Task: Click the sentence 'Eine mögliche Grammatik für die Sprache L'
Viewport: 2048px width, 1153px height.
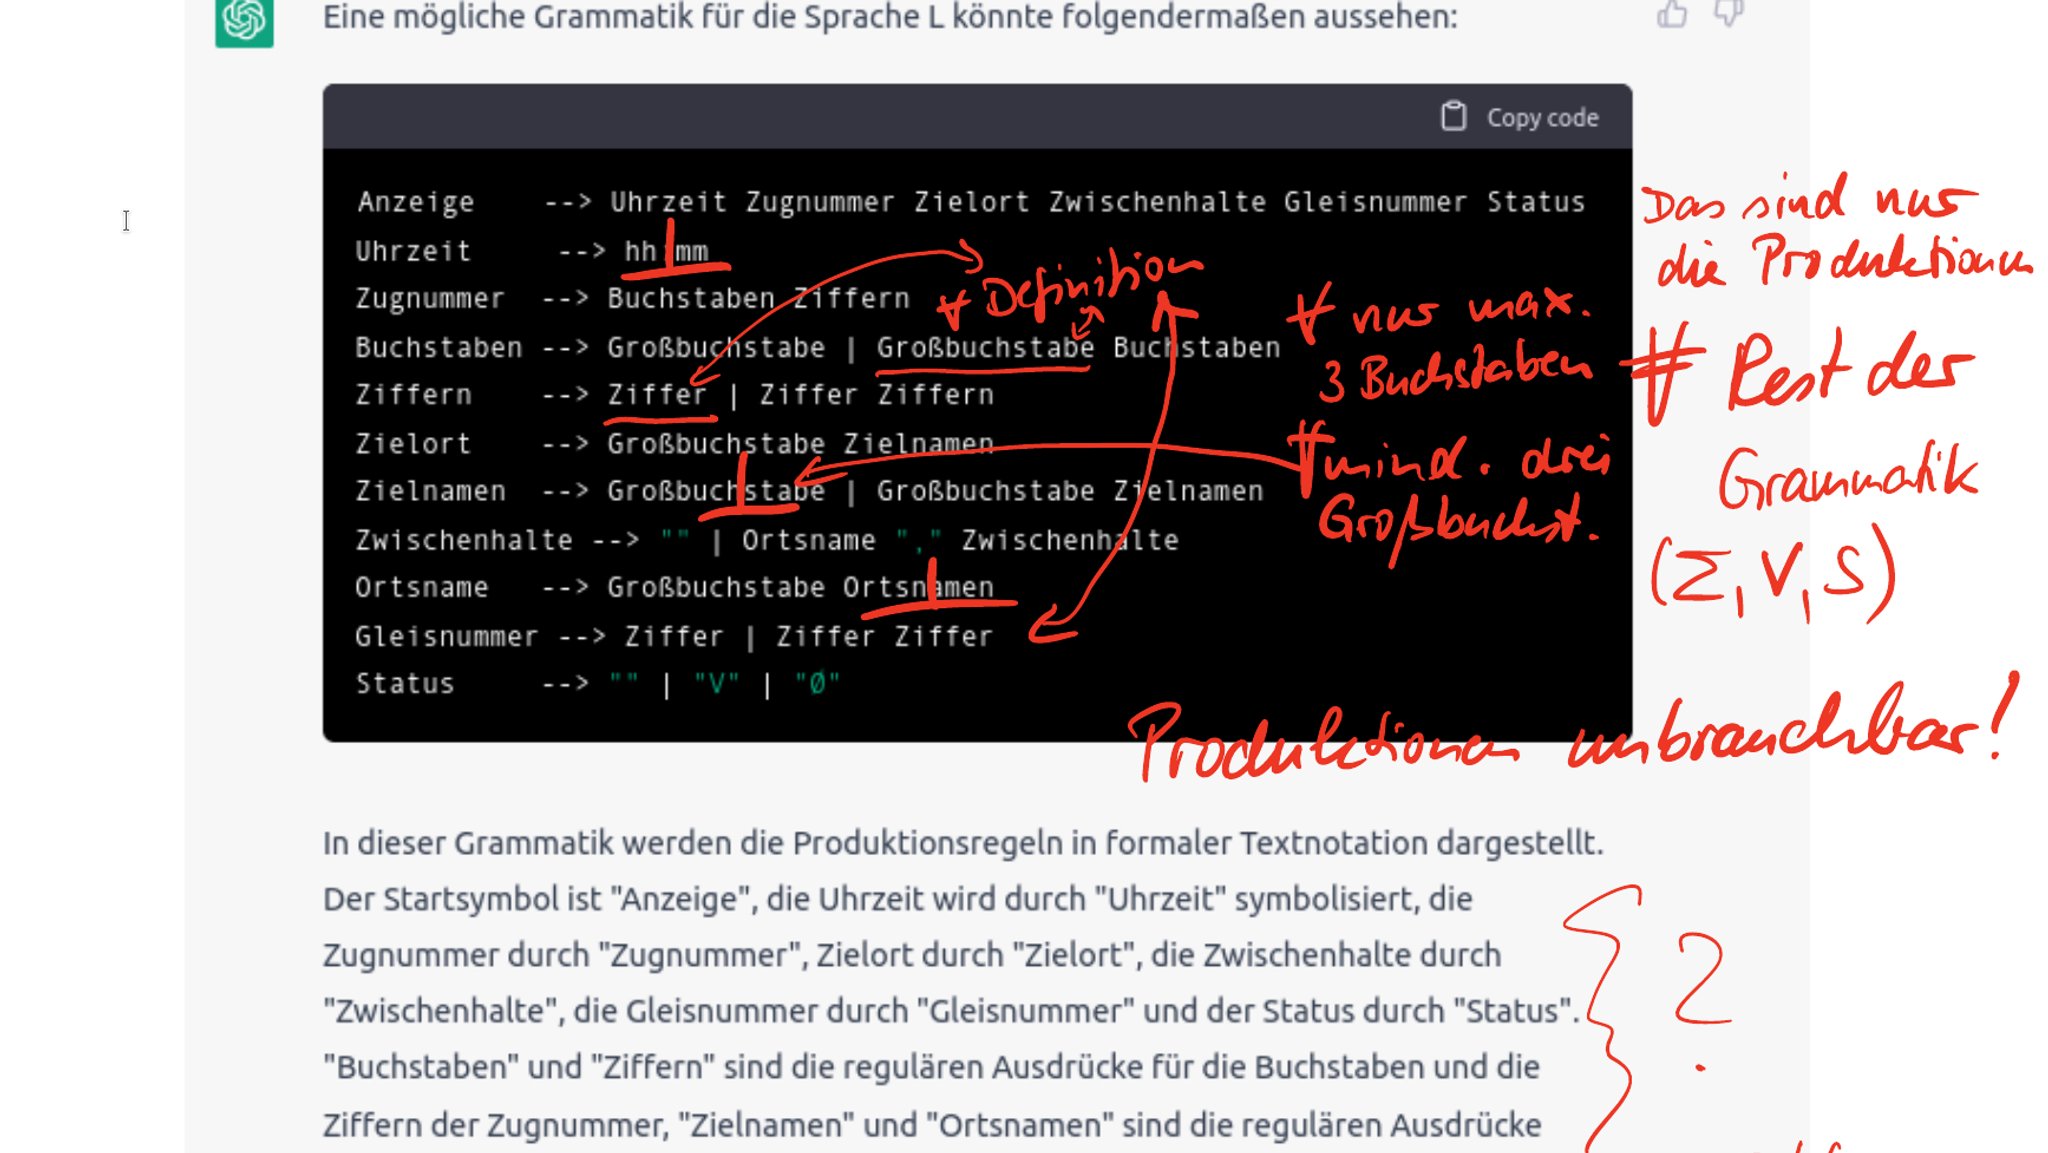Action: click(890, 17)
